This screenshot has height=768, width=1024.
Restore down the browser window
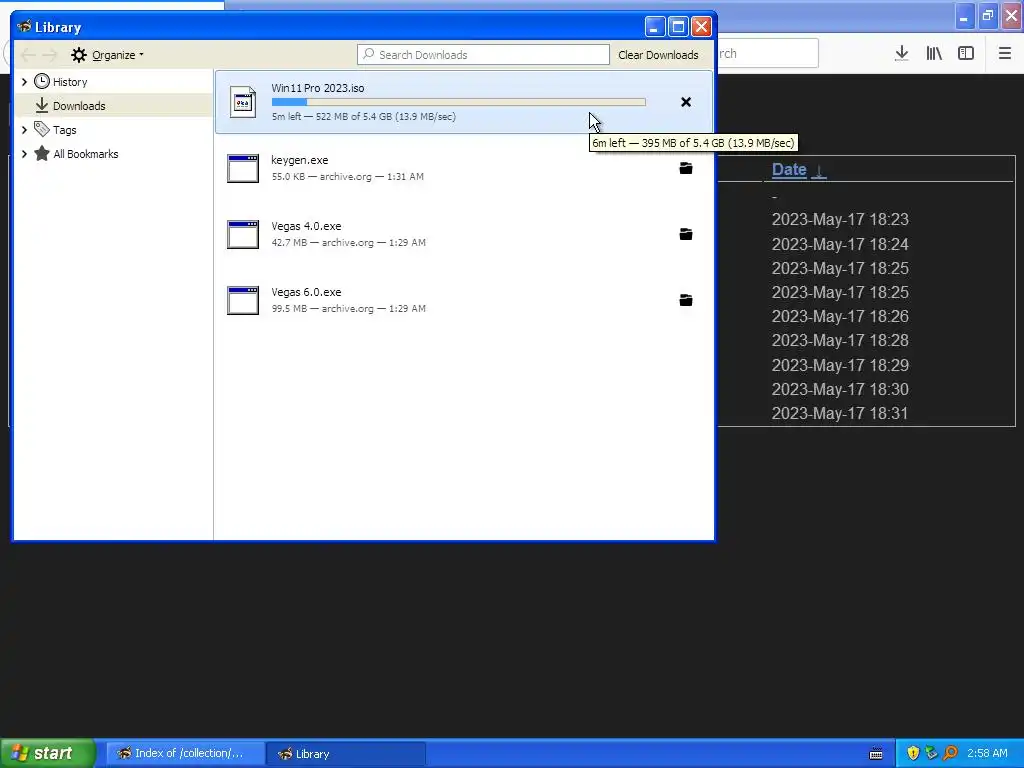pyautogui.click(x=987, y=16)
